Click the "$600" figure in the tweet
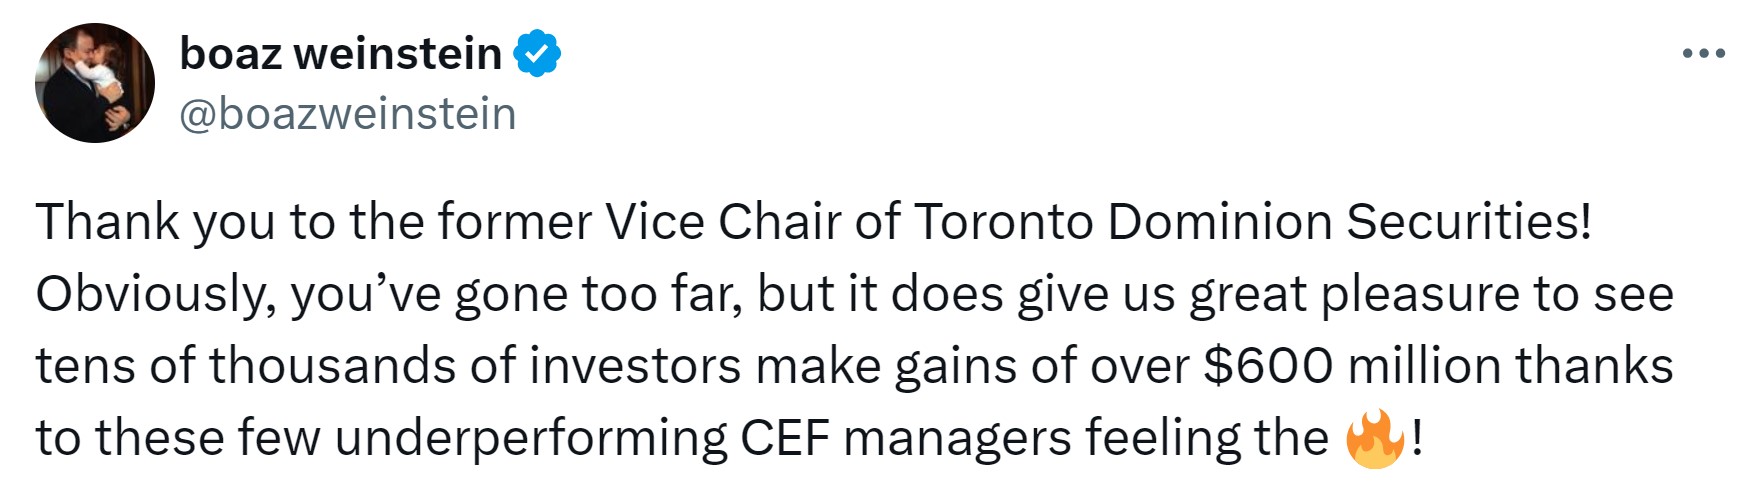1753x486 pixels. (1267, 366)
